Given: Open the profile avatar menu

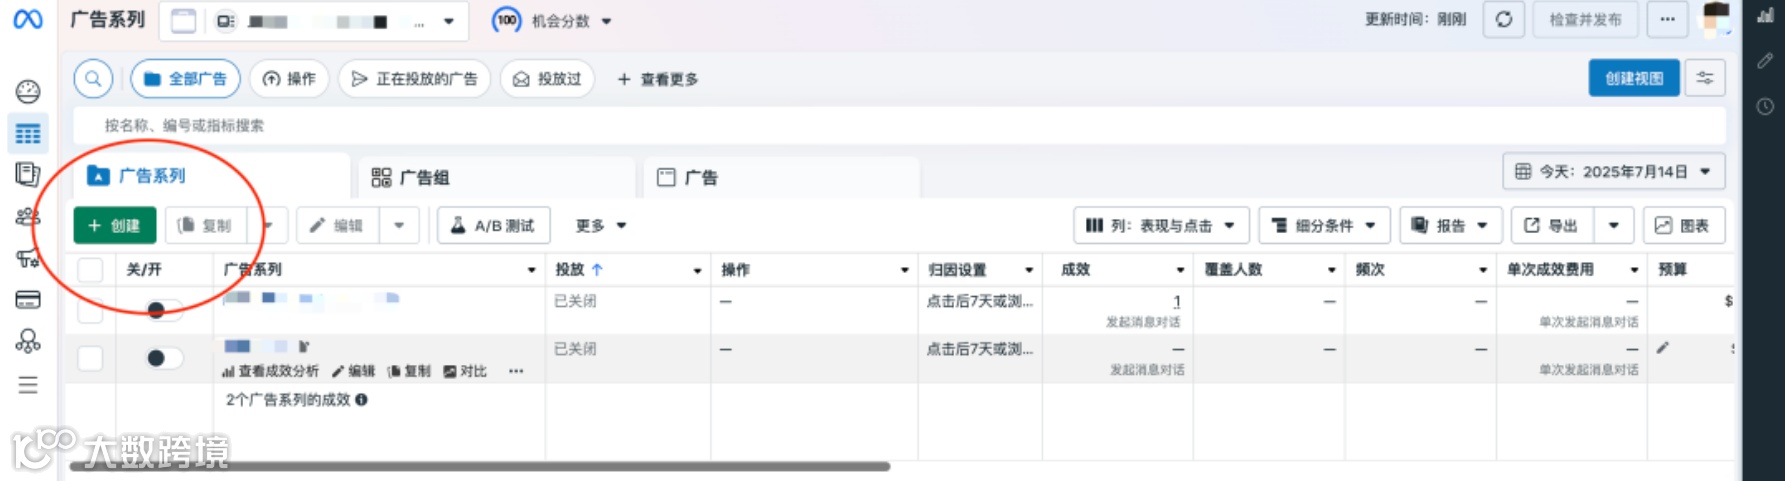Looking at the screenshot, I should pos(1716,19).
